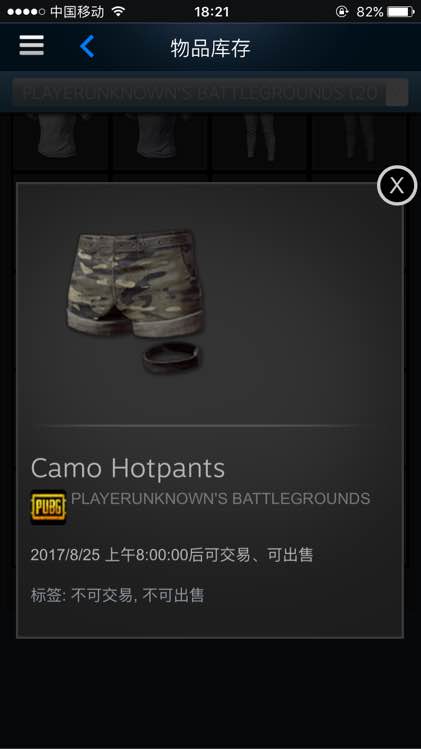Tap the rotation lock status icon
The image size is (421, 750).
pos(342,11)
